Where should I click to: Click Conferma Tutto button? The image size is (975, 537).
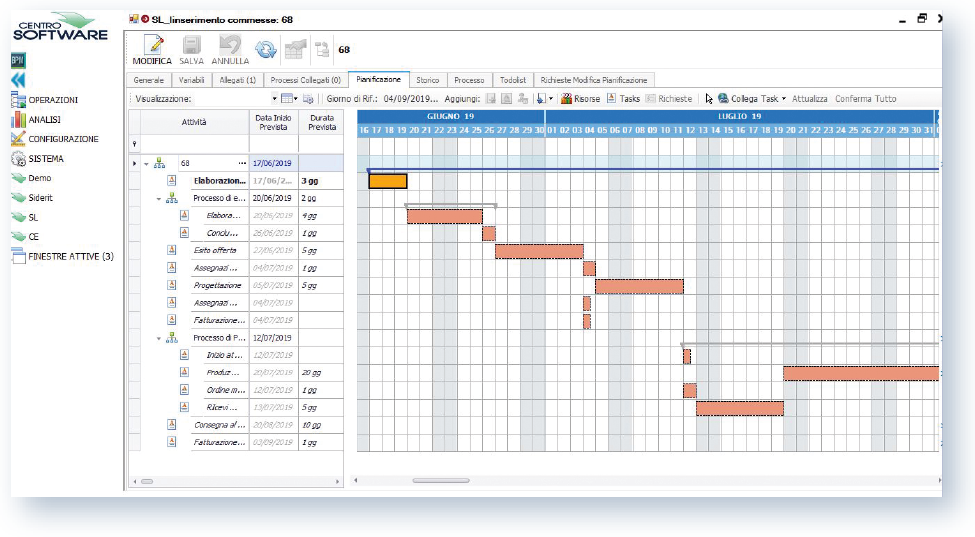[x=865, y=99]
